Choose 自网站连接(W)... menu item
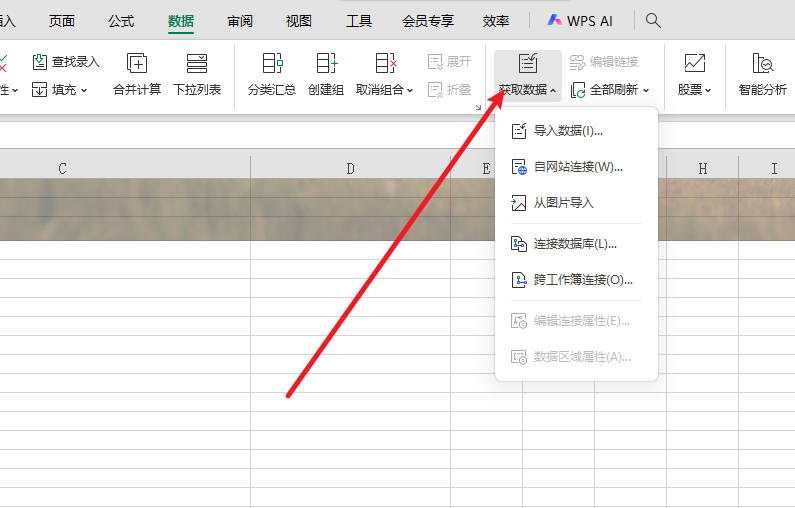The width and height of the screenshot is (795, 508). (576, 167)
